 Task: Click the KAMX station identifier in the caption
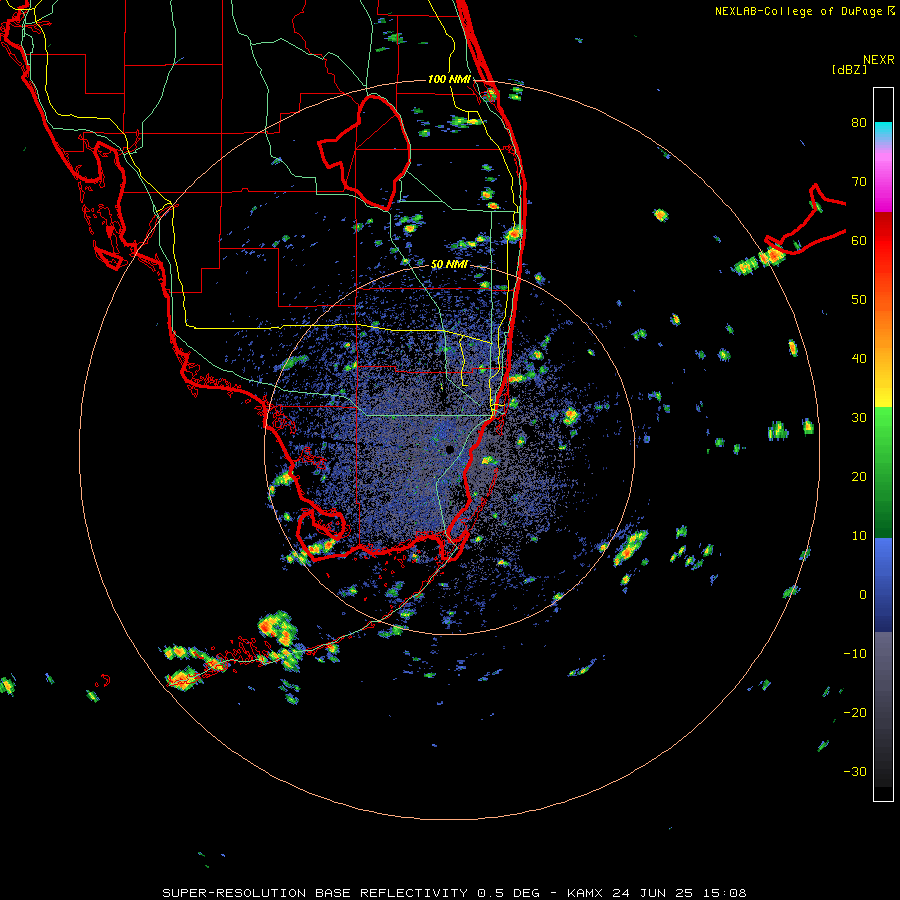[x=586, y=893]
